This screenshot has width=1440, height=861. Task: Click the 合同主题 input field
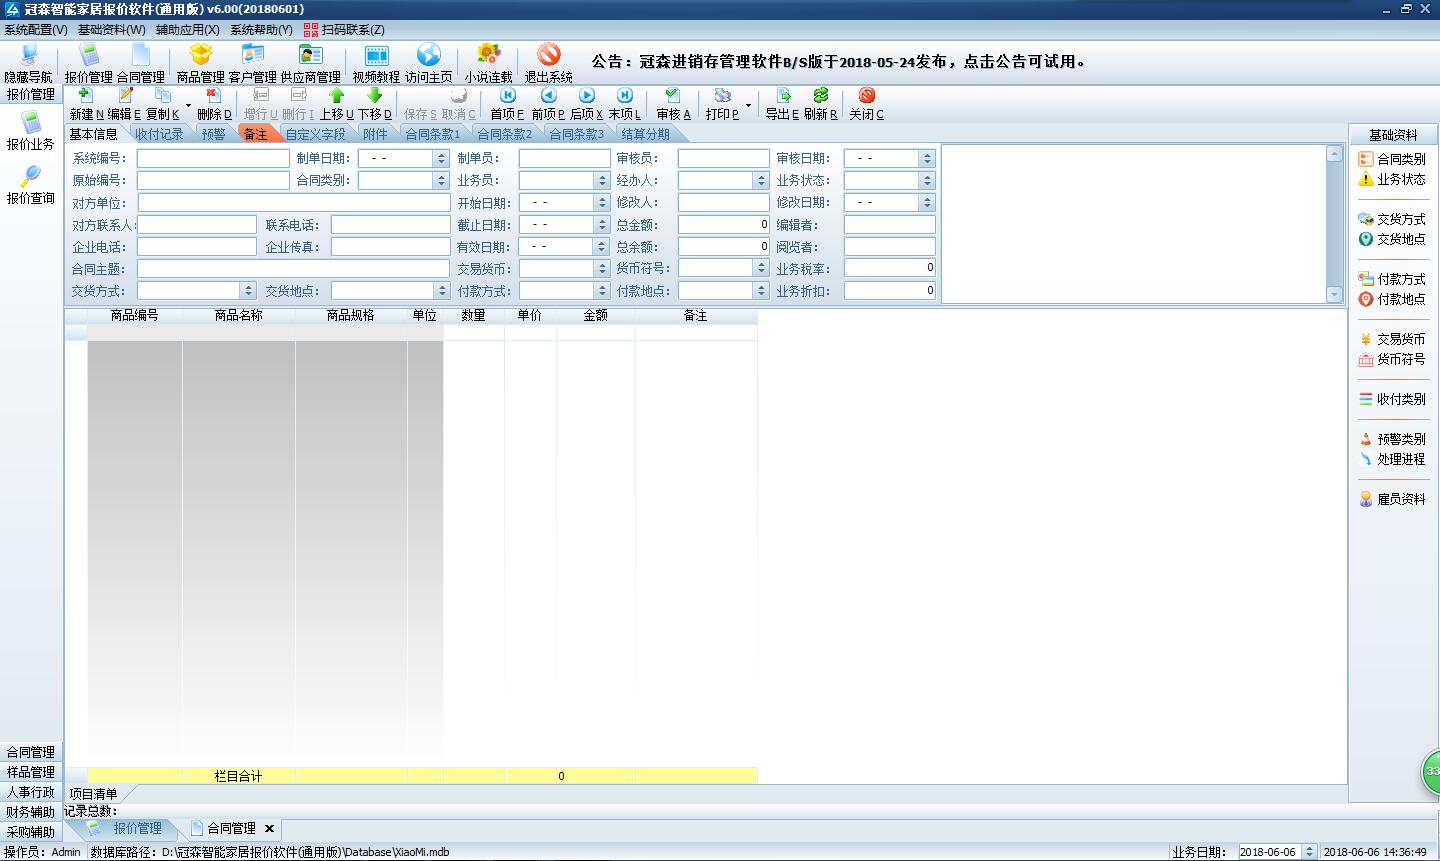(x=294, y=269)
